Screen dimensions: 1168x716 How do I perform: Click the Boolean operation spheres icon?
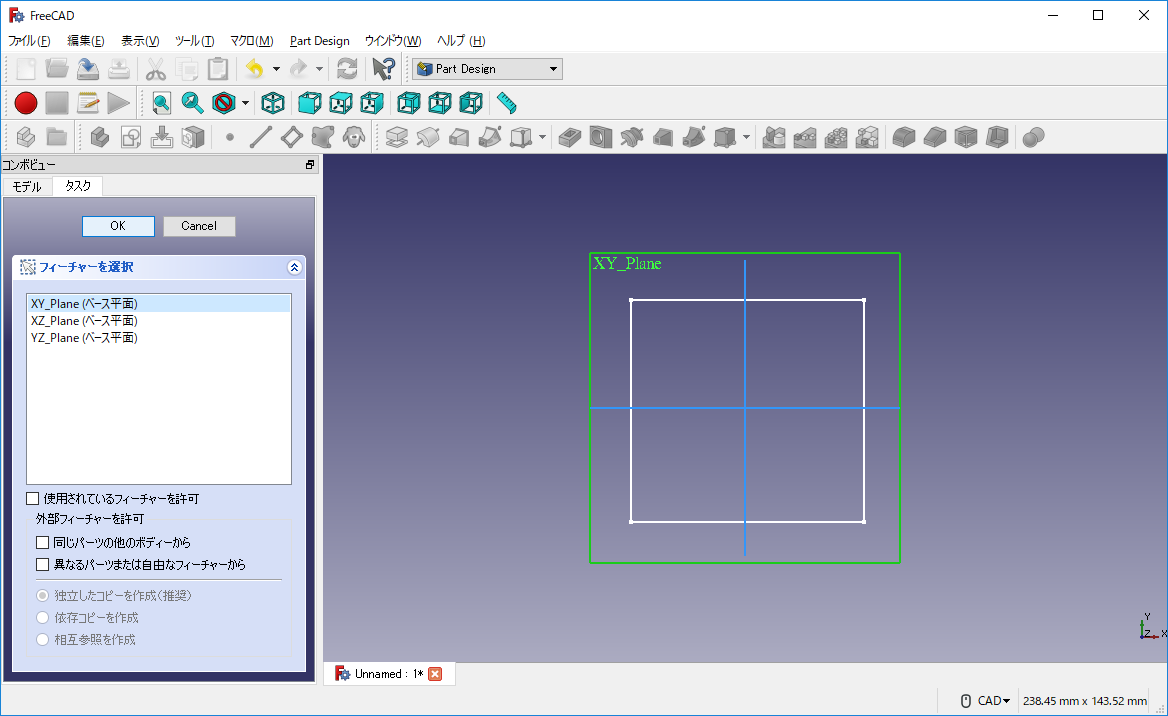1033,137
